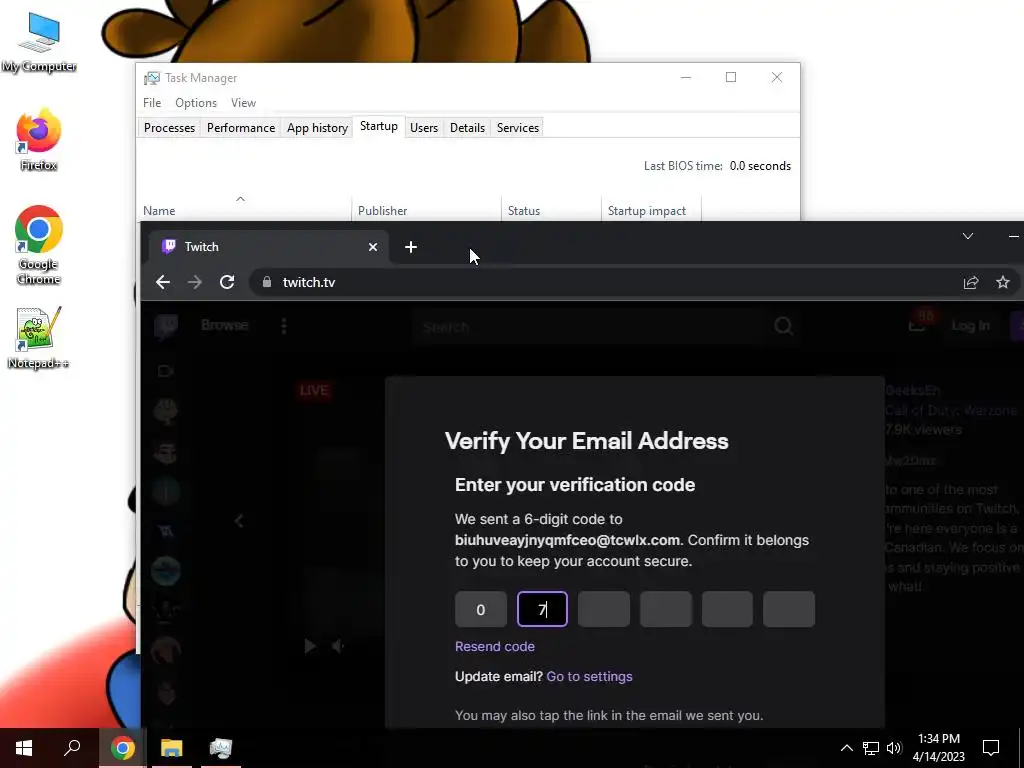Switch to the Performance tab in Task Manager
The height and width of the screenshot is (768, 1024).
click(241, 127)
